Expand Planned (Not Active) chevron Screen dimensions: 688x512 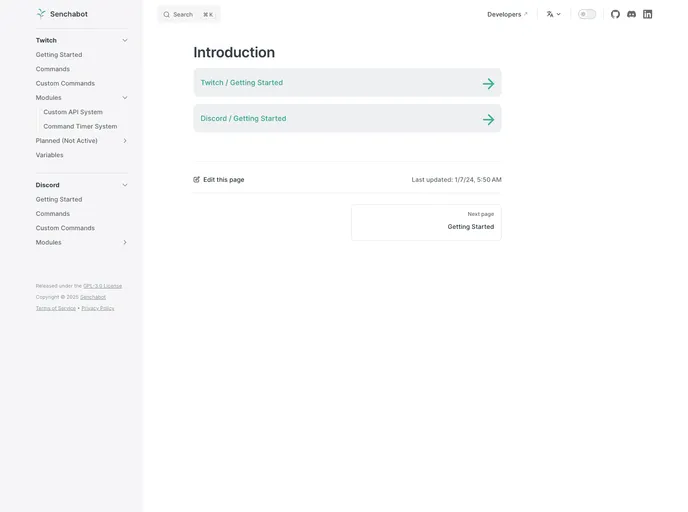point(125,141)
